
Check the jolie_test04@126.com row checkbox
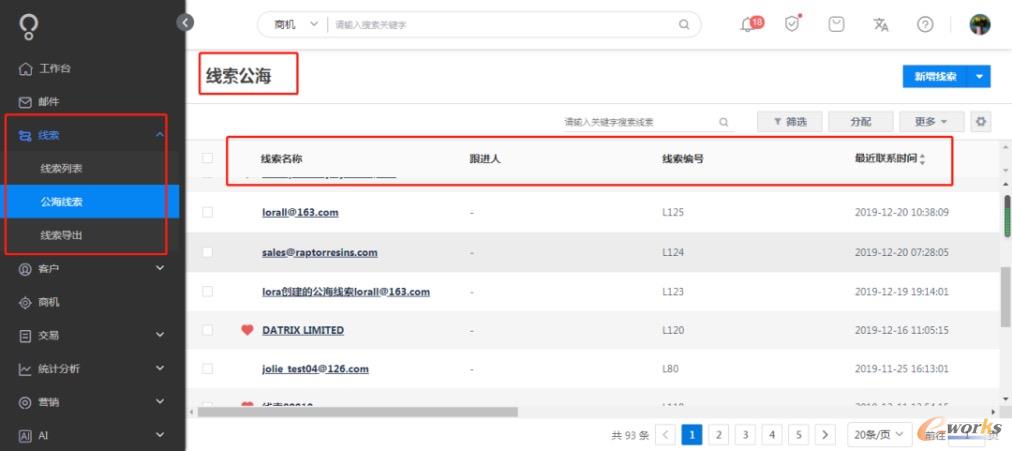click(207, 369)
